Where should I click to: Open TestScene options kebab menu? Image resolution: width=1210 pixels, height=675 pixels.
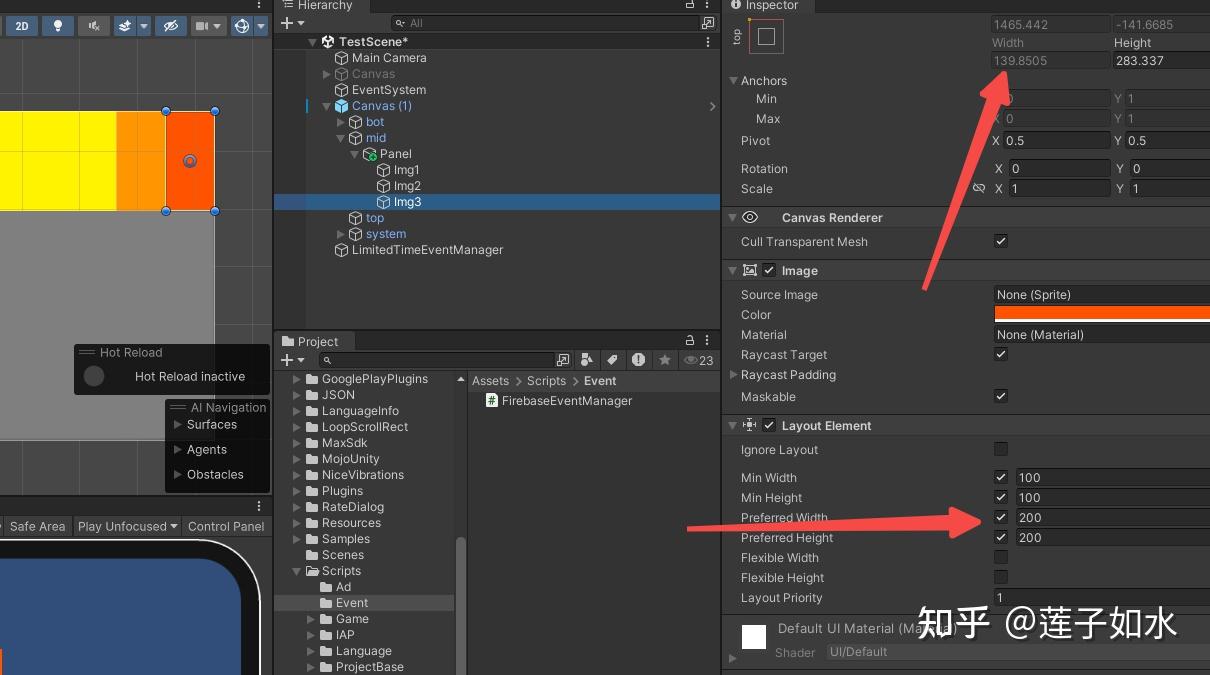click(708, 42)
